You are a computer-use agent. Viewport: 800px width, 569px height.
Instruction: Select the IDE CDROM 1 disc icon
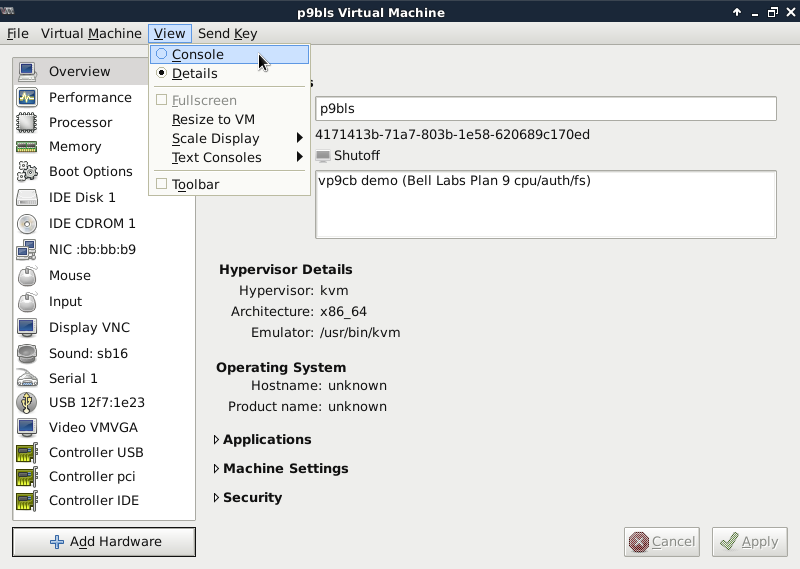click(x=27, y=223)
